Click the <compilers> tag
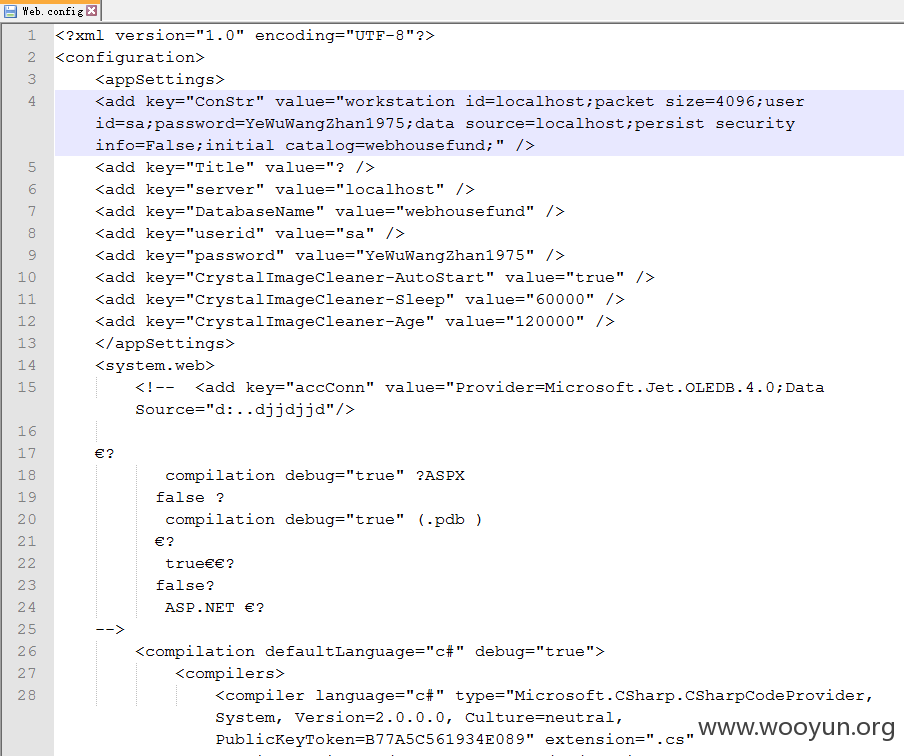Screen dimensions: 904x756 pyautogui.click(x=230, y=674)
